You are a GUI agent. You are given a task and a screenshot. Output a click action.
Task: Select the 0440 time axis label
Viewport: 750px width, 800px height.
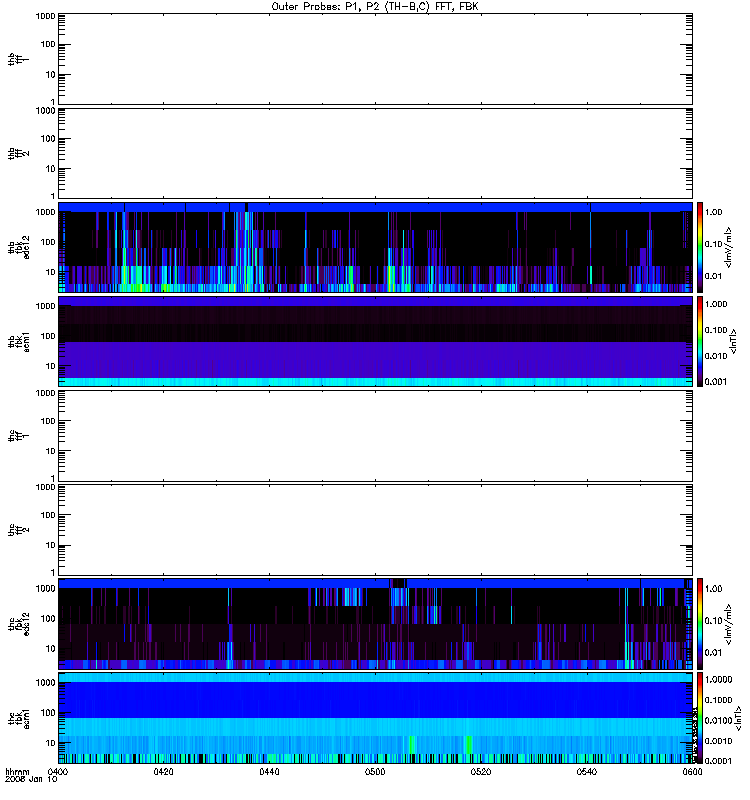(x=269, y=772)
